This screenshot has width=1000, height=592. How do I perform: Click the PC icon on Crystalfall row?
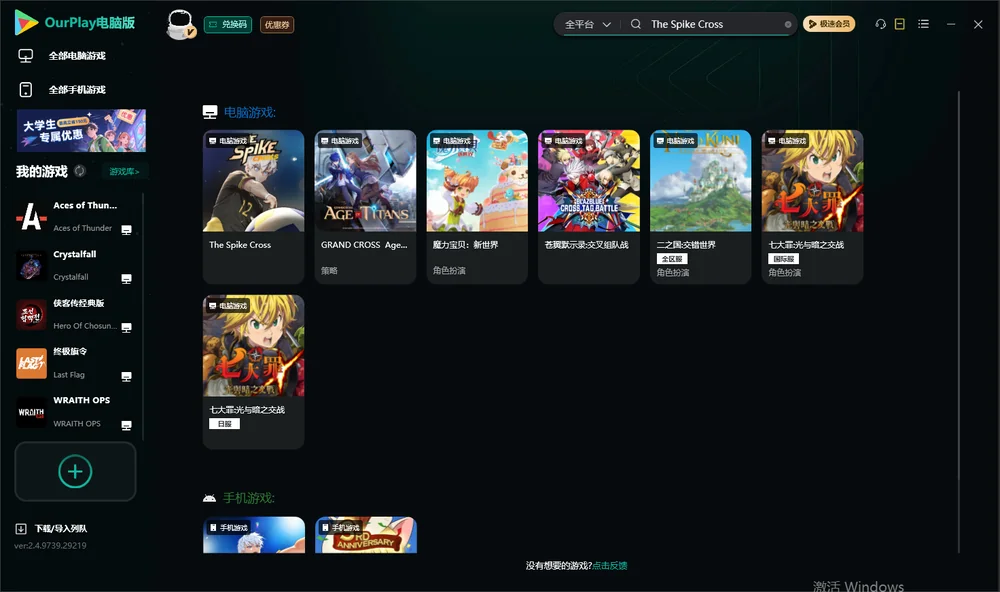pyautogui.click(x=126, y=279)
